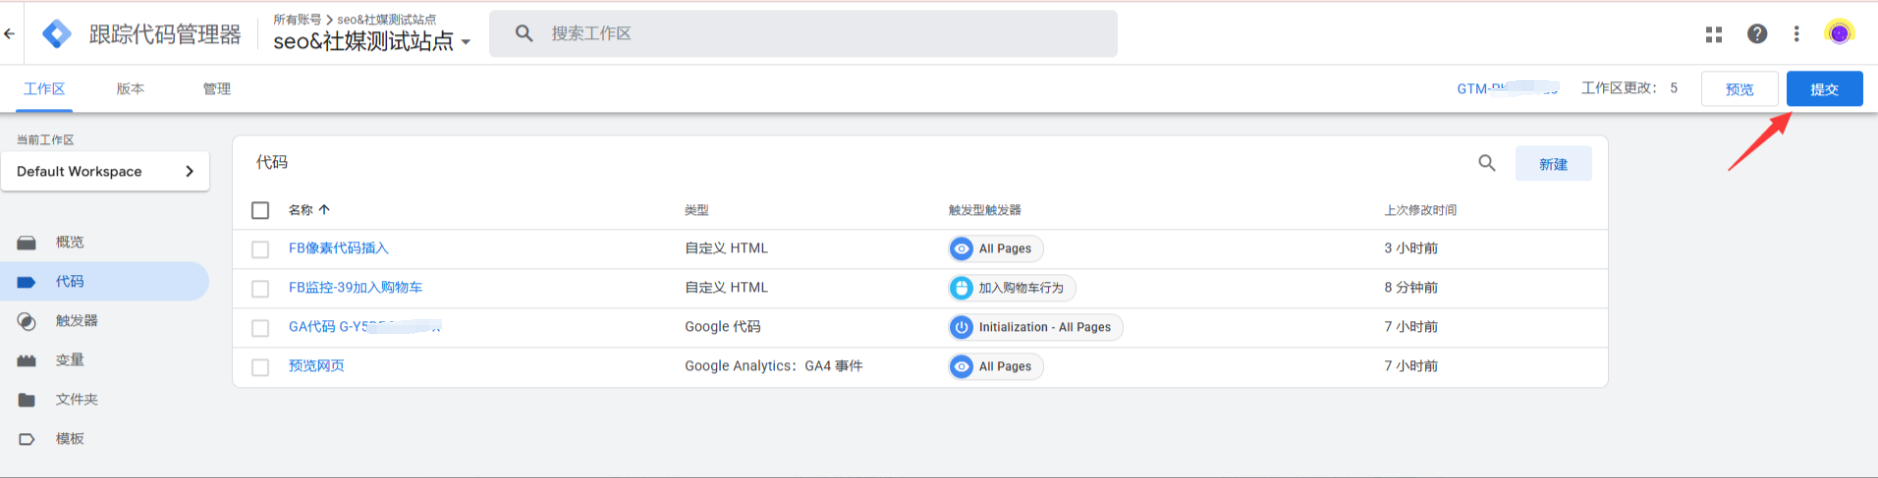This screenshot has width=1878, height=478.
Task: Open 变量 in the sidebar
Action: 70,360
